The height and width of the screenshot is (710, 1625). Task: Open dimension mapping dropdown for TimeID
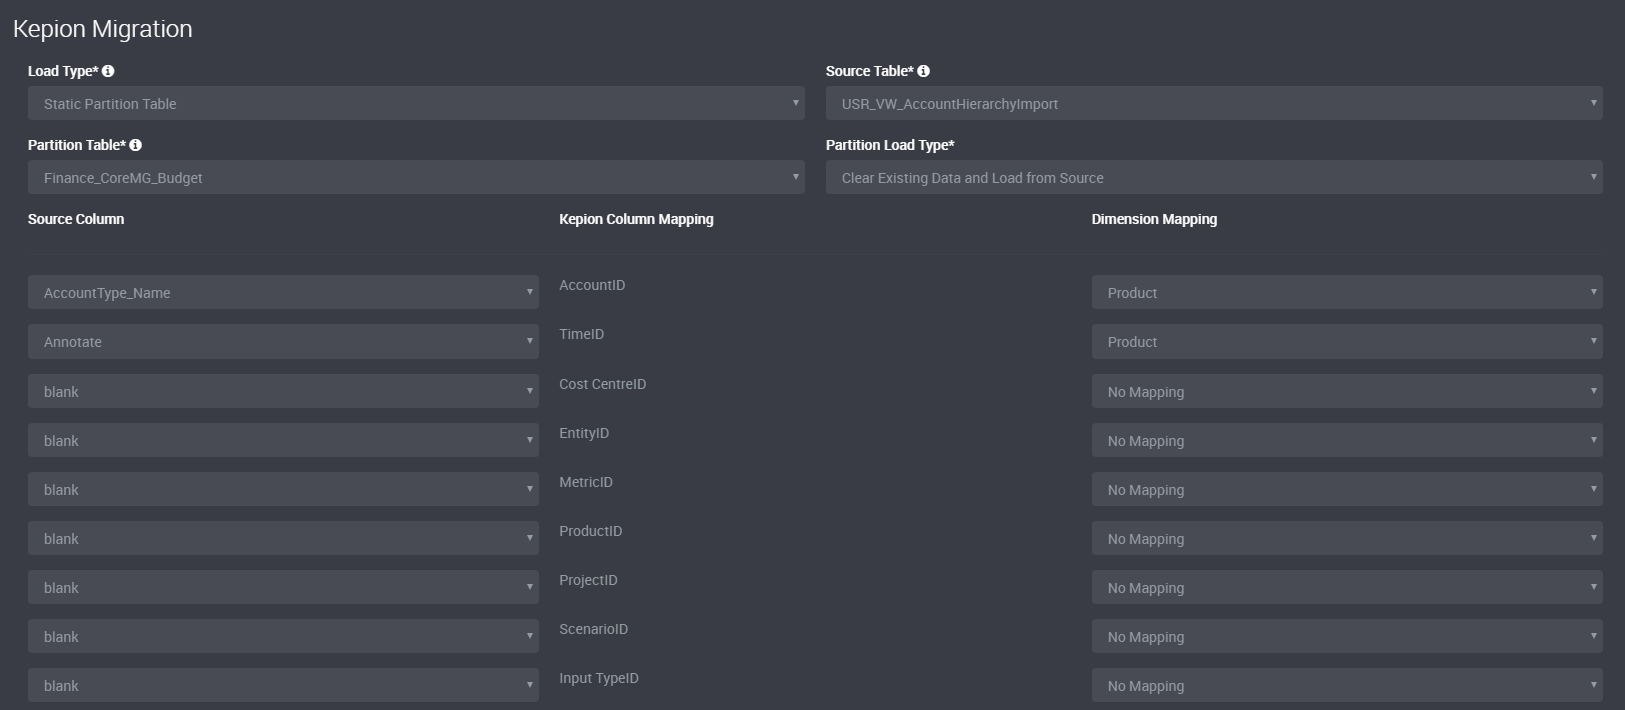tap(1347, 341)
